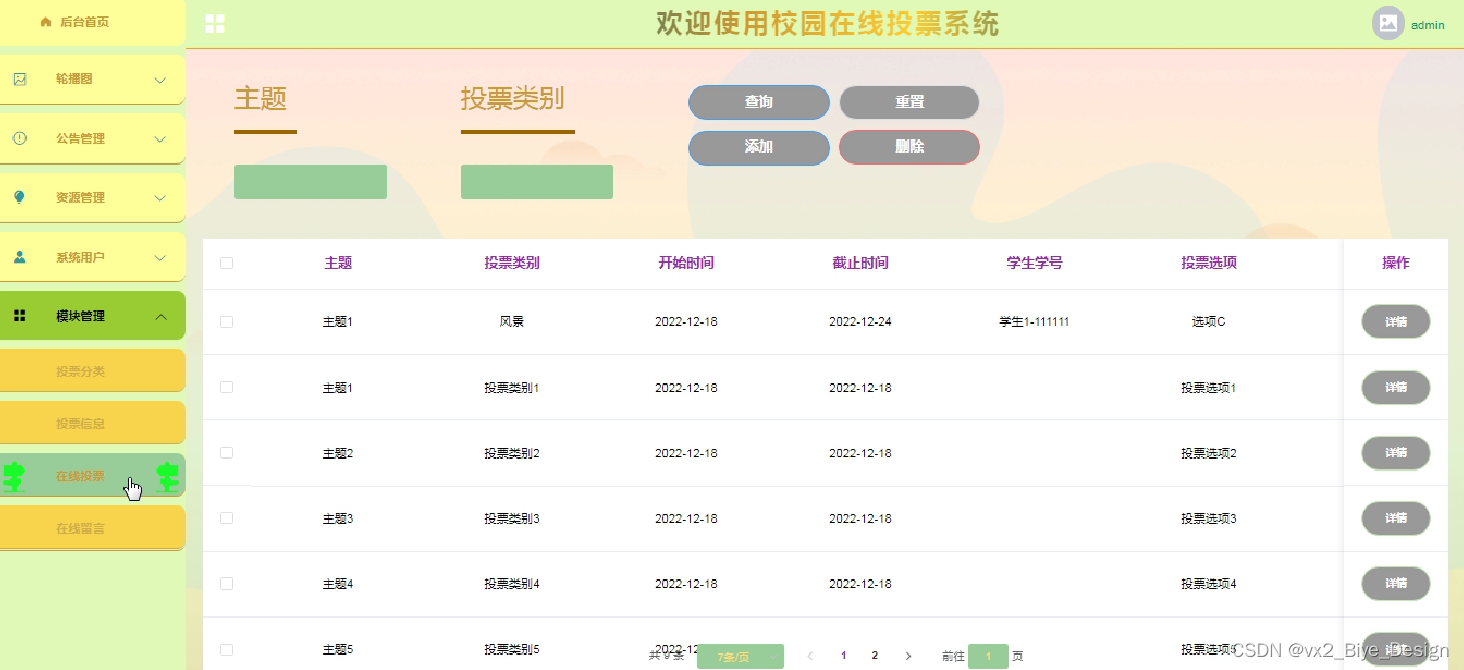The width and height of the screenshot is (1464, 670).
Task: Click the 截止时间 column header
Action: point(860,263)
